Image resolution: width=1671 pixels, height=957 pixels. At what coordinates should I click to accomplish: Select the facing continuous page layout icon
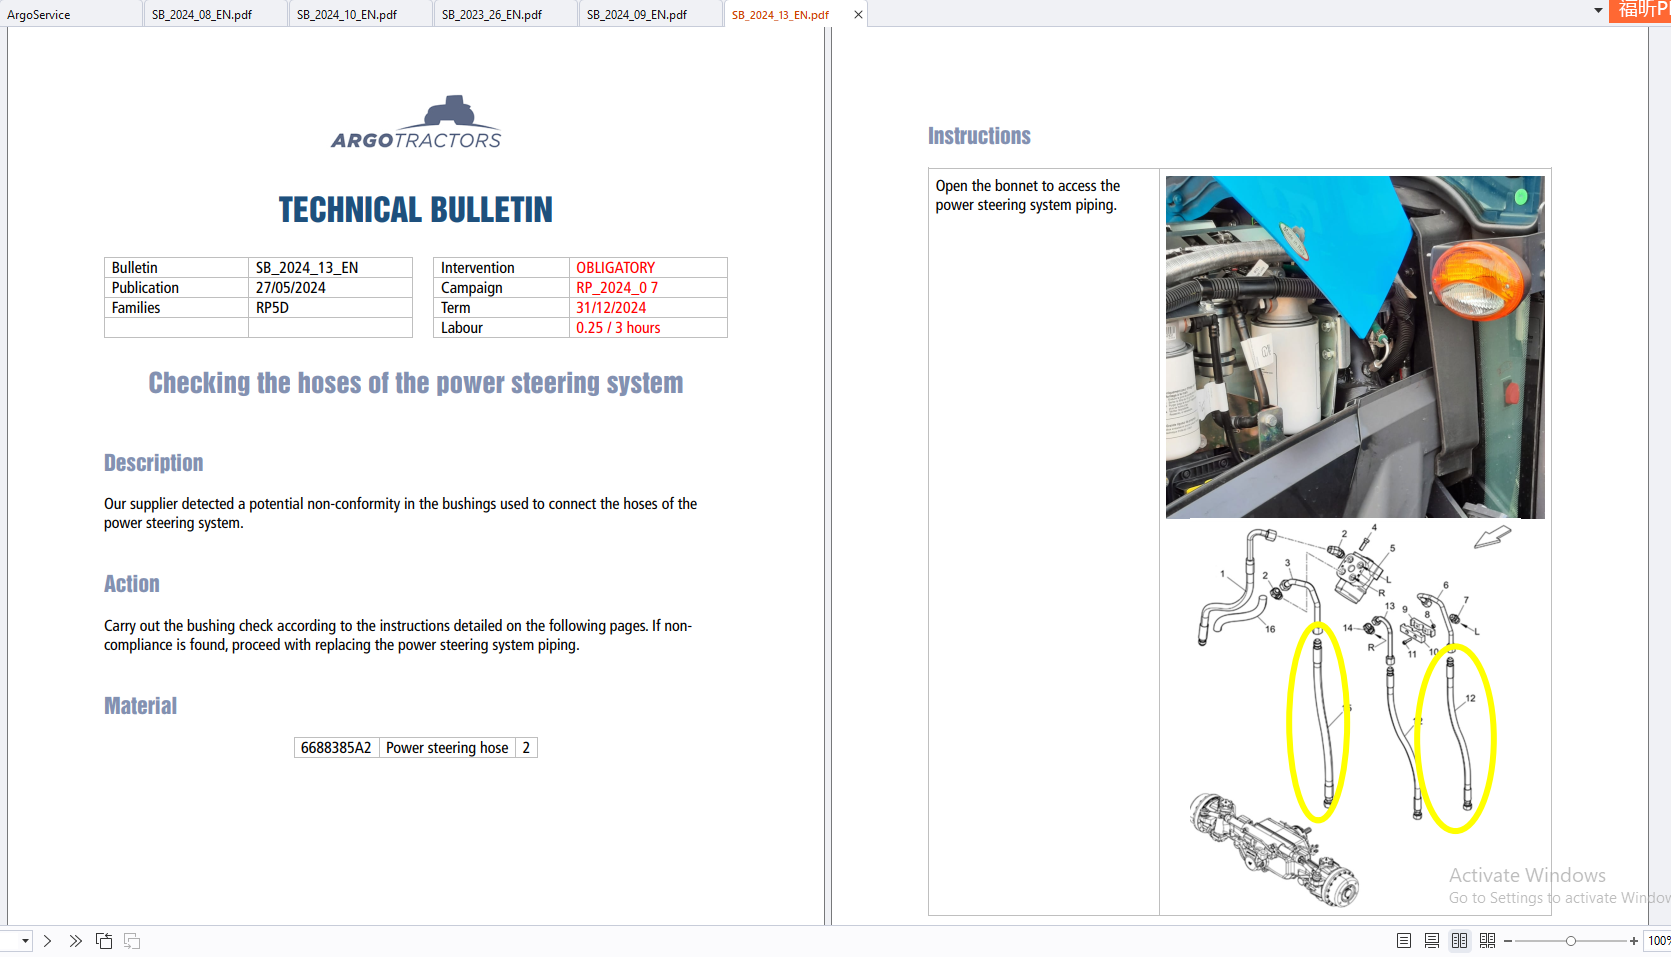coord(1488,940)
